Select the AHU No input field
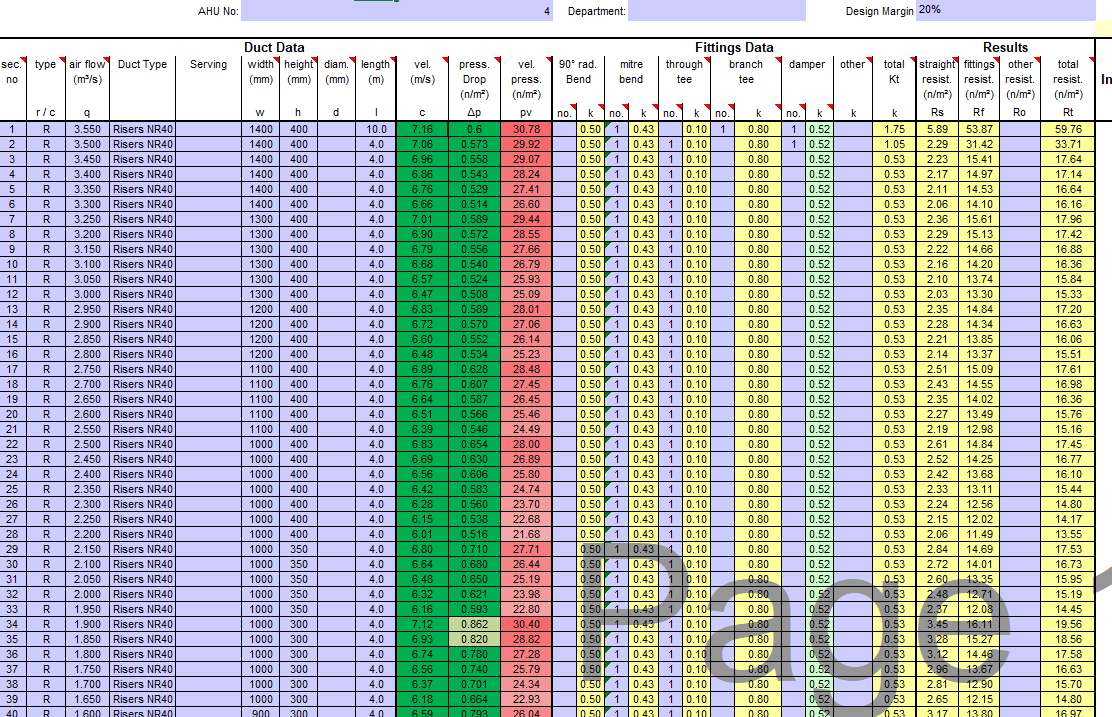The width and height of the screenshot is (1112, 717). click(x=397, y=11)
